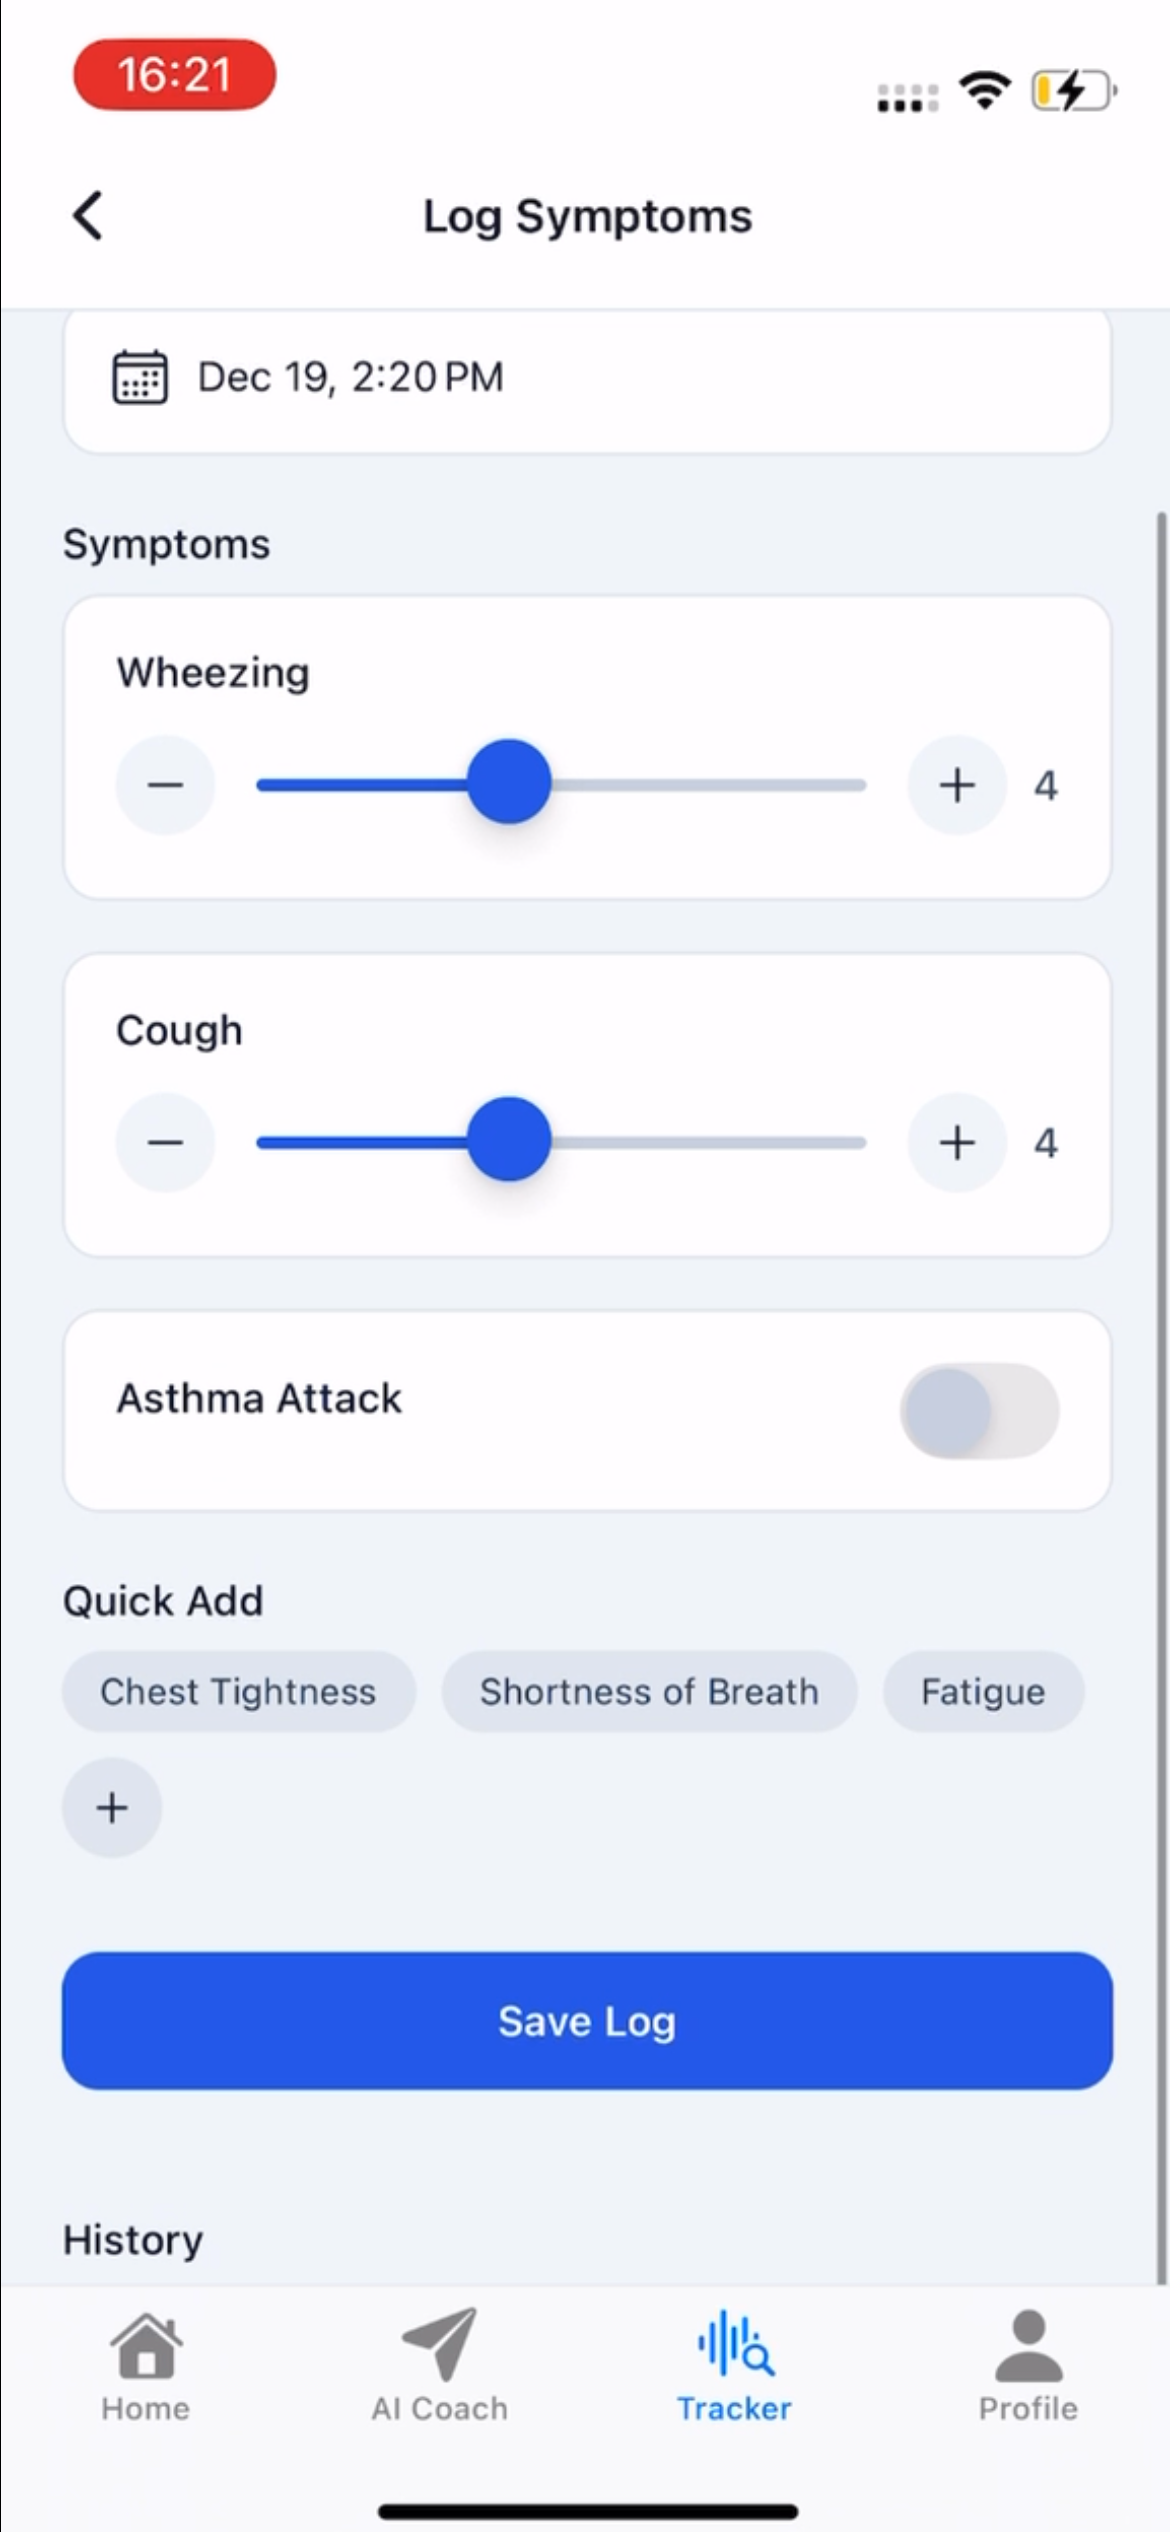Image resolution: width=1170 pixels, height=2532 pixels.
Task: Select the Chest Tightness chip
Action: coord(238,1691)
